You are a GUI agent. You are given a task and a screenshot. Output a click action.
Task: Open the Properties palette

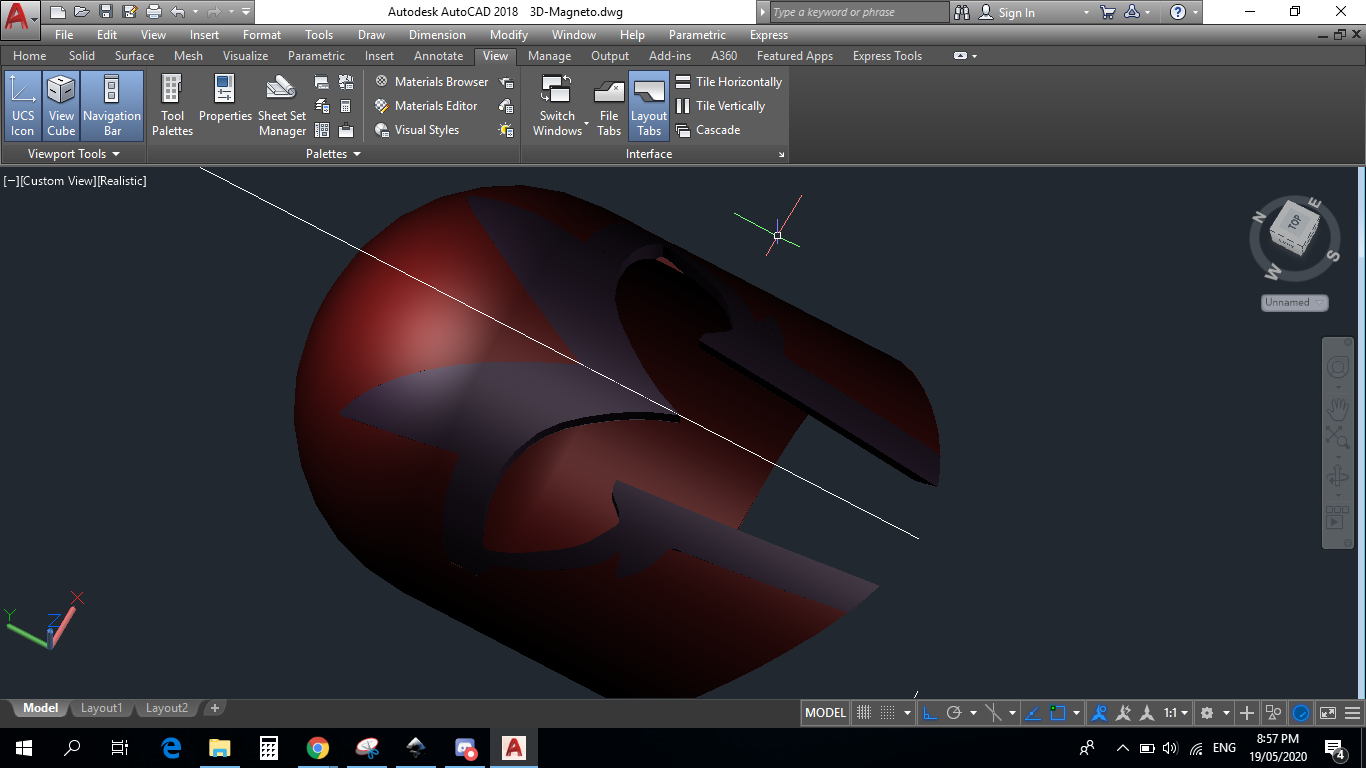[225, 99]
